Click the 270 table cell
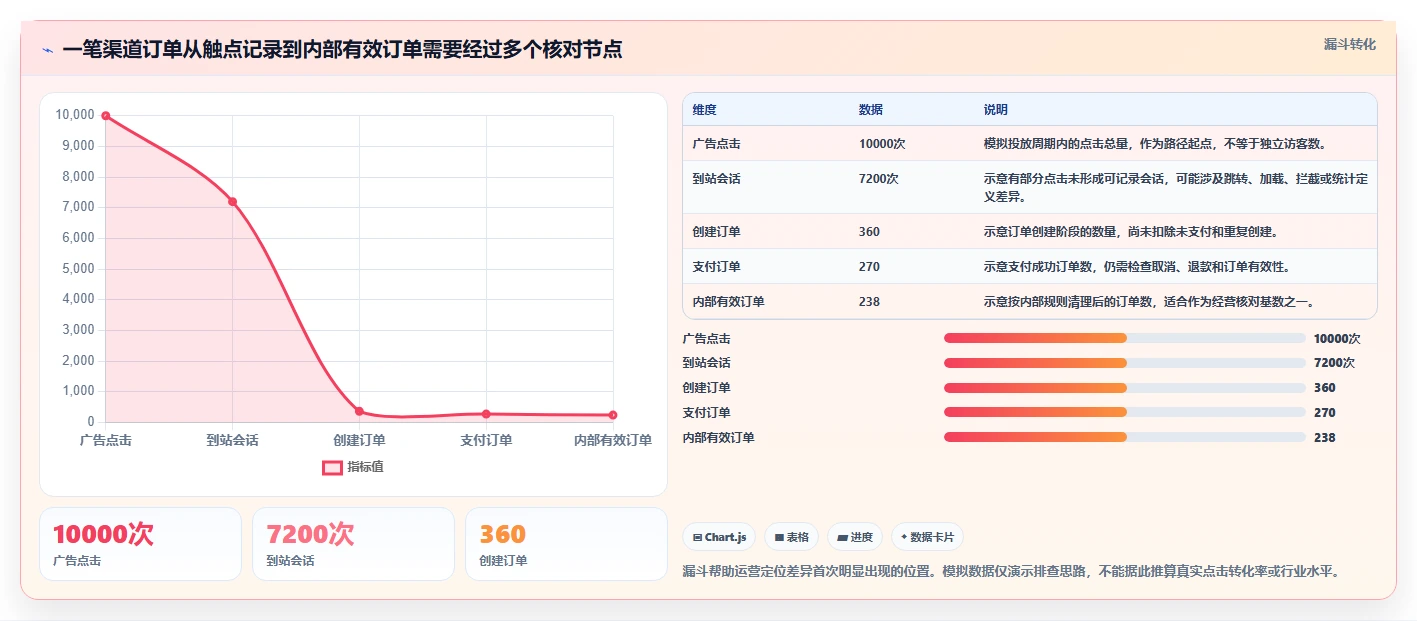The height and width of the screenshot is (621, 1417). coord(869,267)
